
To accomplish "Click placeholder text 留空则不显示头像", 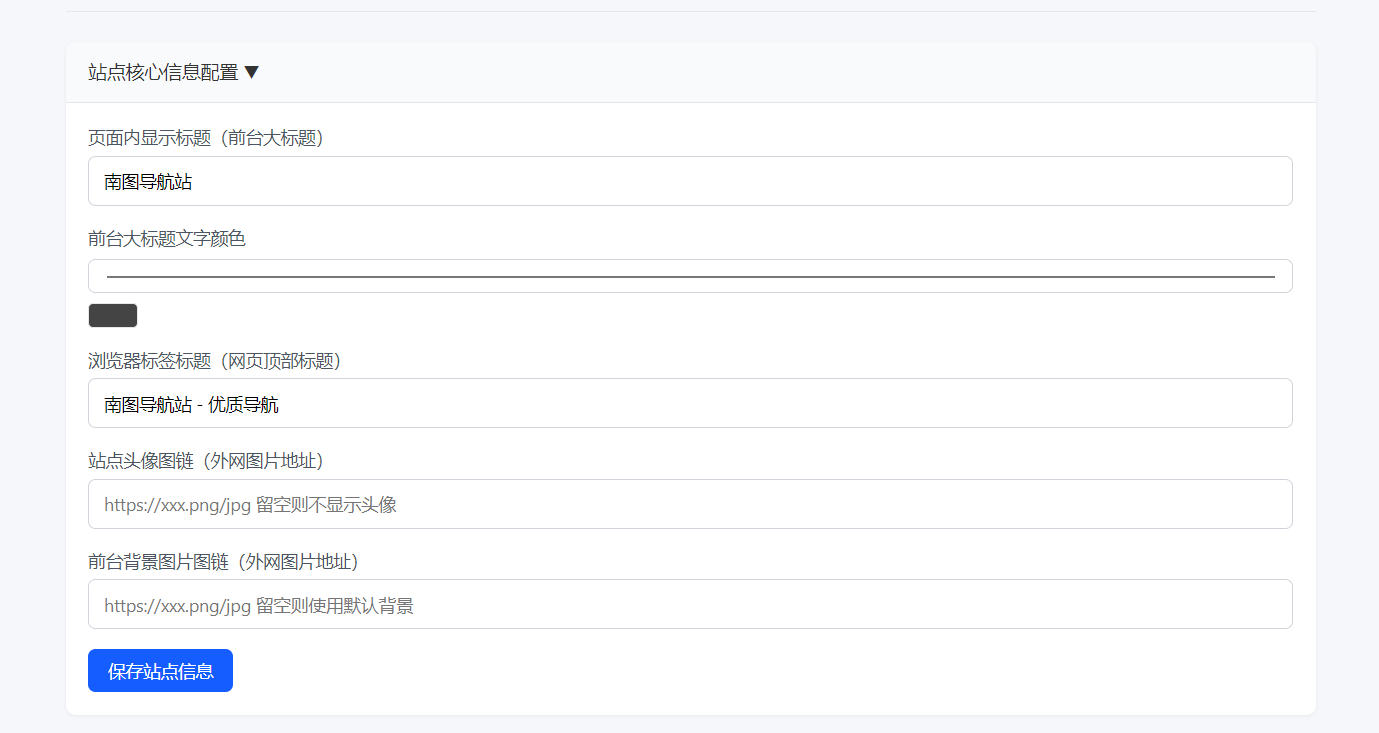I will tap(326, 505).
